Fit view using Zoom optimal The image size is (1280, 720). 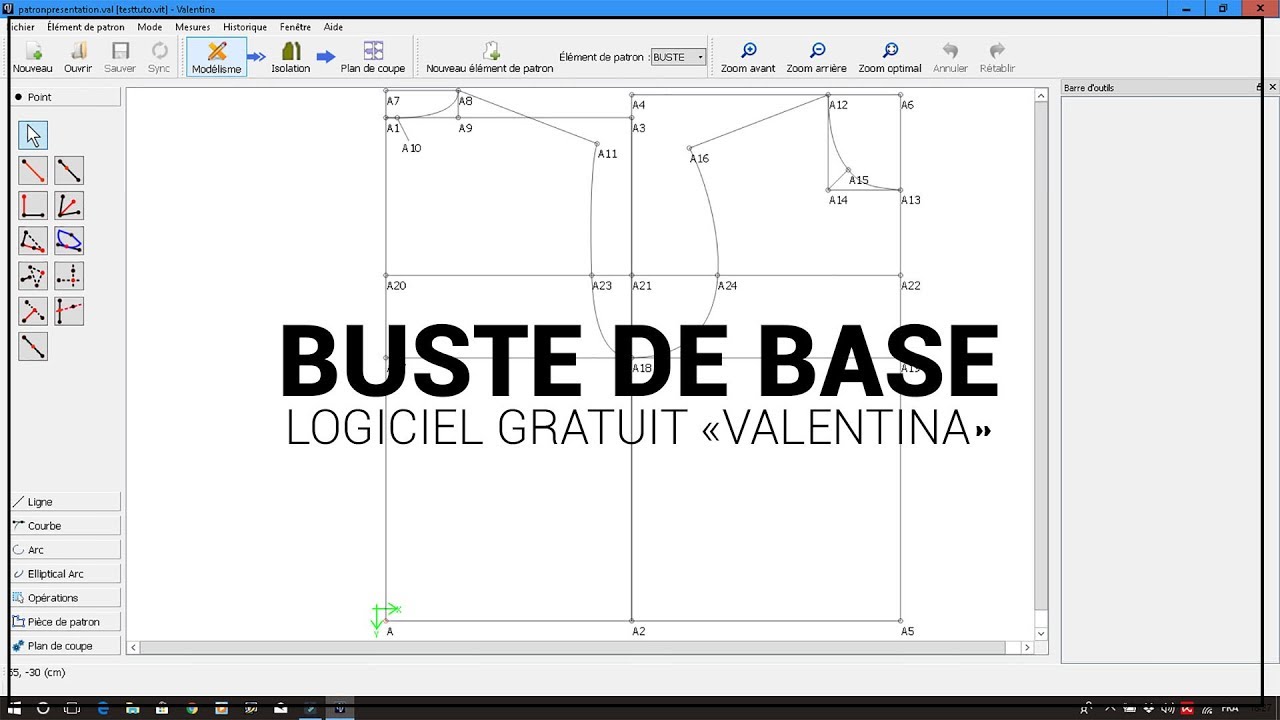890,57
